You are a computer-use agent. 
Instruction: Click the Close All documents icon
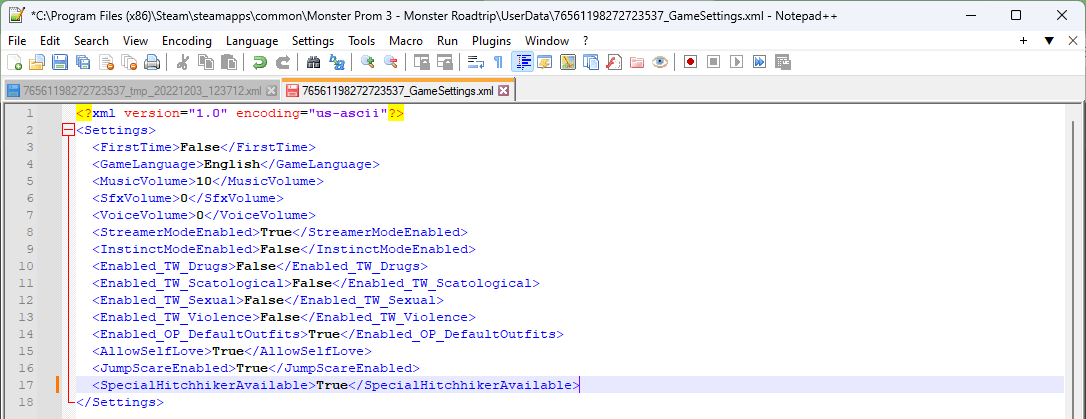[x=129, y=63]
